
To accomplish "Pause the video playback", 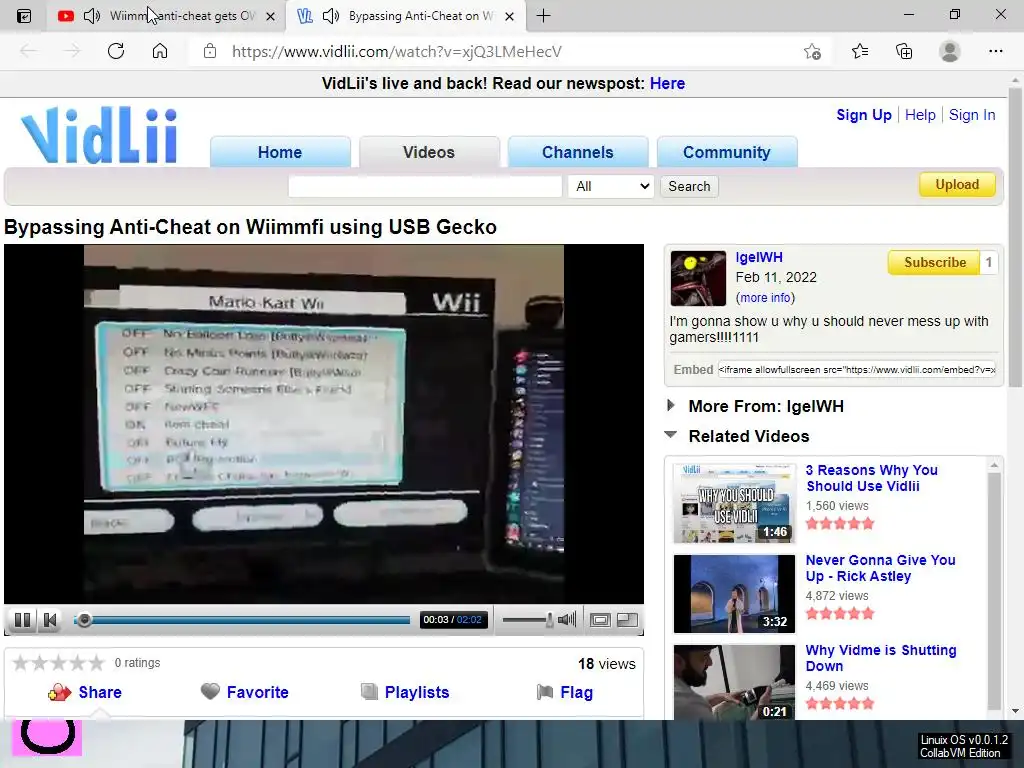I will 22,620.
